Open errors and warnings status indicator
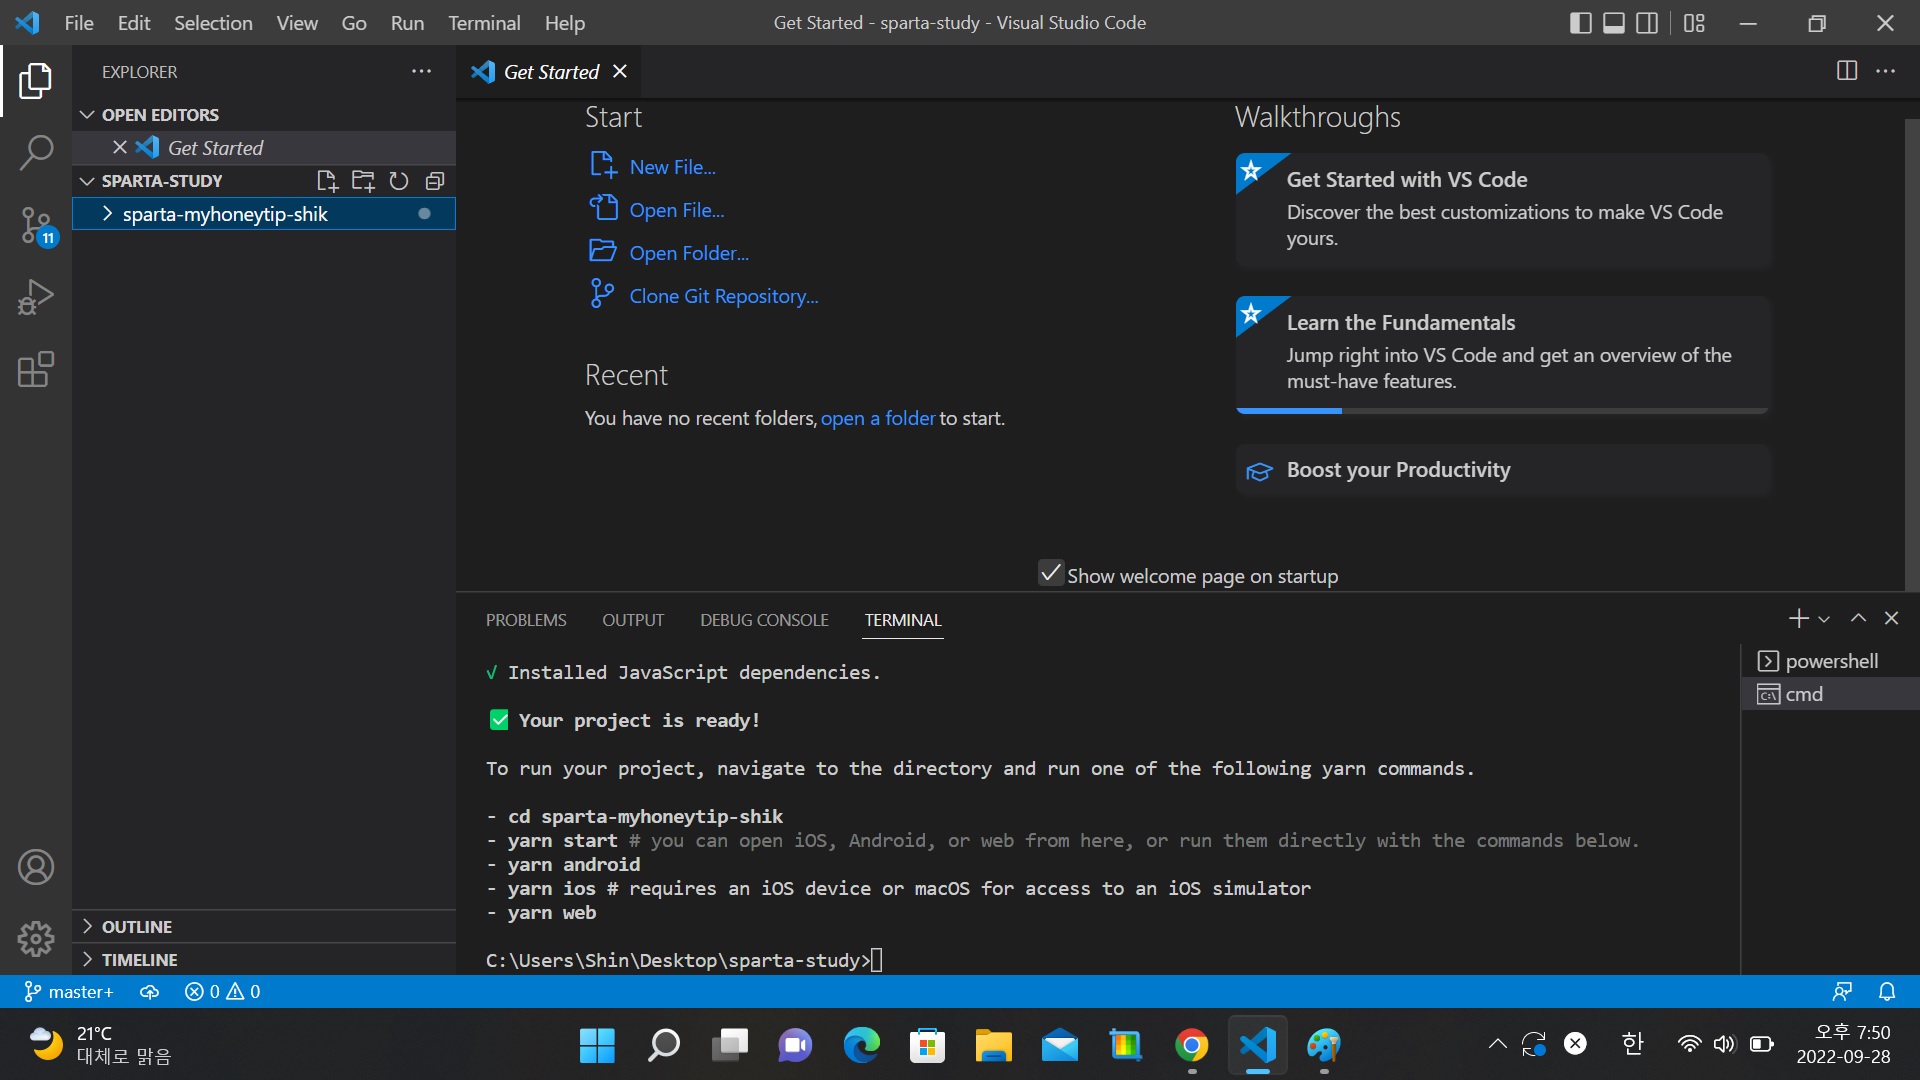 point(222,992)
